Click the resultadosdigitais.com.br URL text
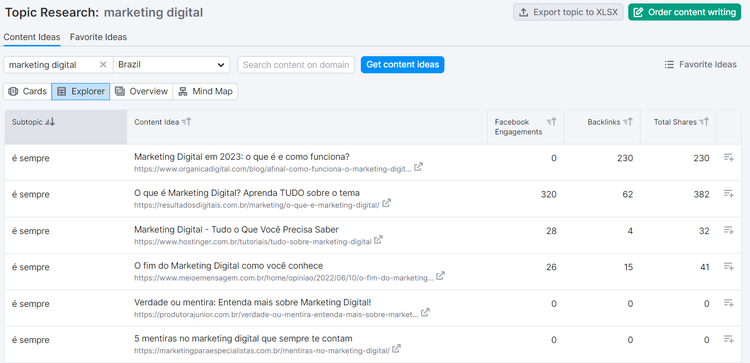 pyautogui.click(x=257, y=205)
